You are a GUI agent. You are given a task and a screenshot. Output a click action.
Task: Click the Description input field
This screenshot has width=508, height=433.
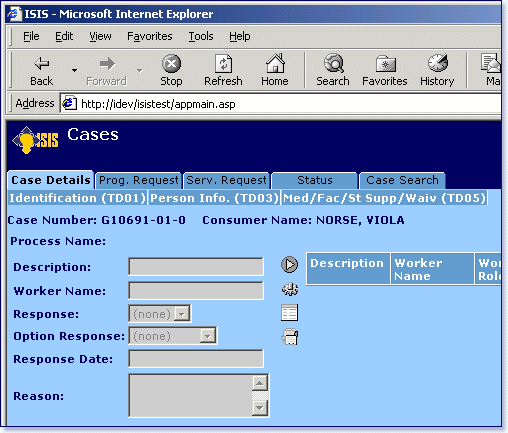pos(196,266)
